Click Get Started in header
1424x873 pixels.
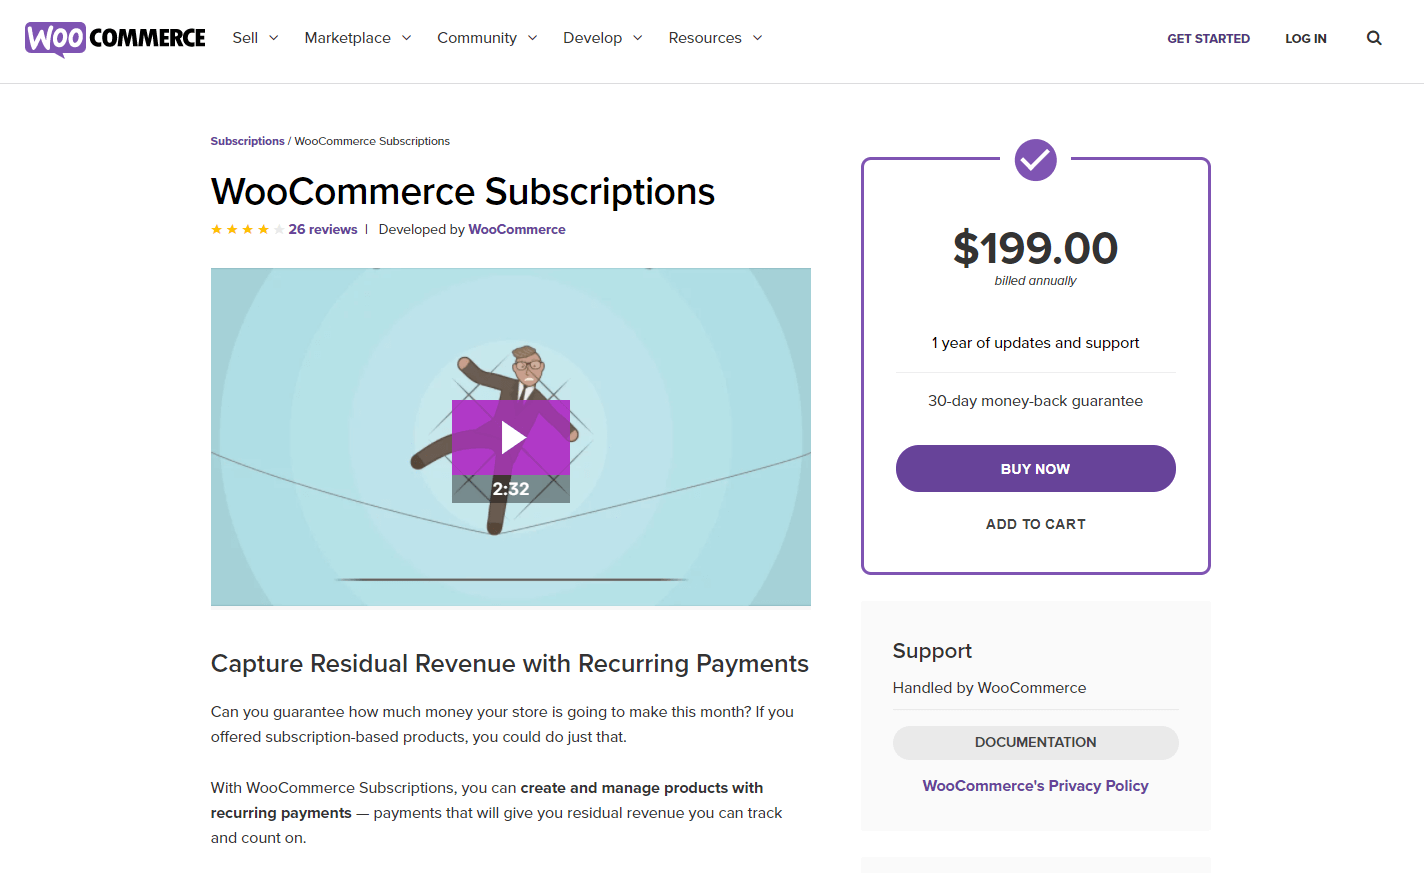pyautogui.click(x=1208, y=39)
